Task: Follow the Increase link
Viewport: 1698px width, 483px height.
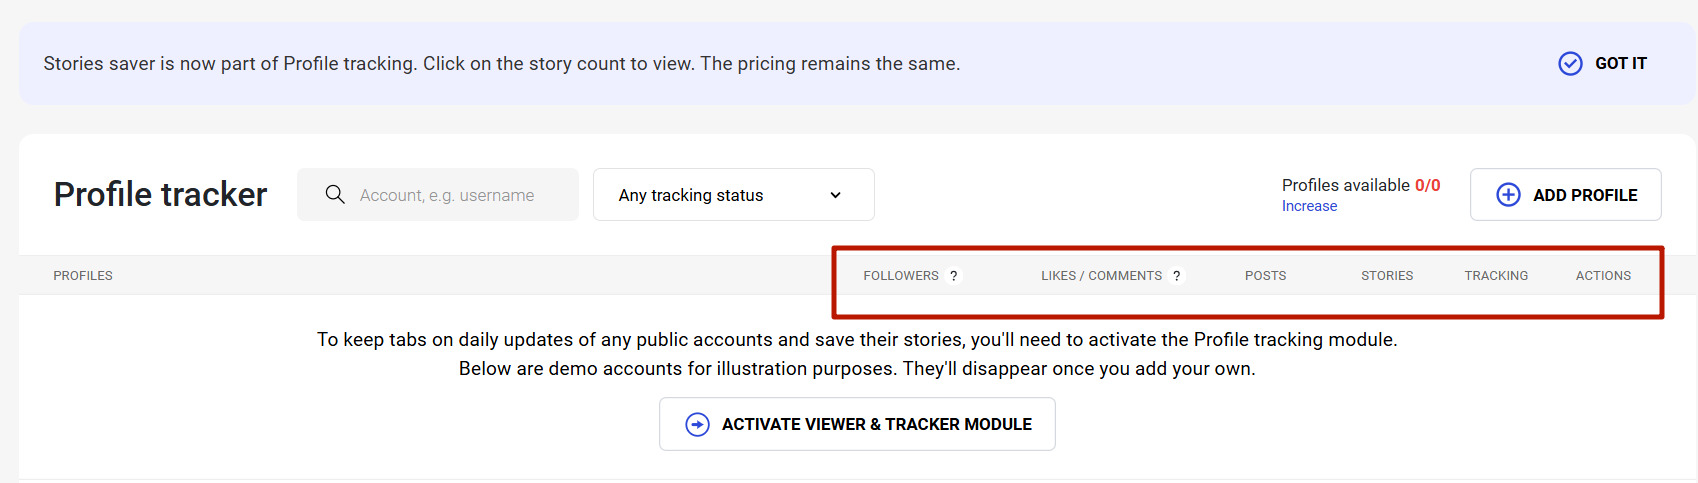Action: point(1309,206)
